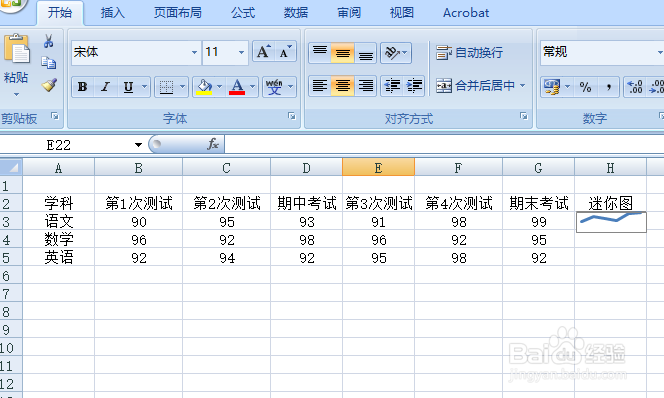This screenshot has width=664, height=398.
Task: Open the Name Box dropdown arrow
Action: tap(138, 145)
